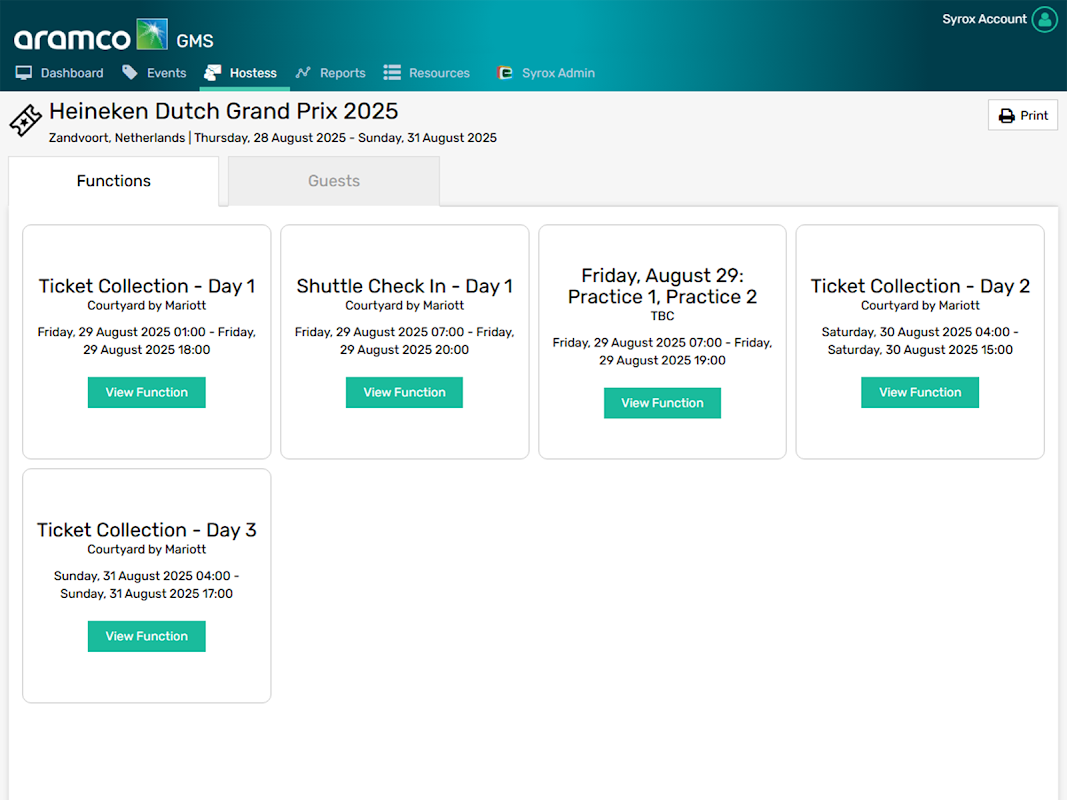View Function for Practice 1, Practice 2
1067x800 pixels.
tap(662, 403)
